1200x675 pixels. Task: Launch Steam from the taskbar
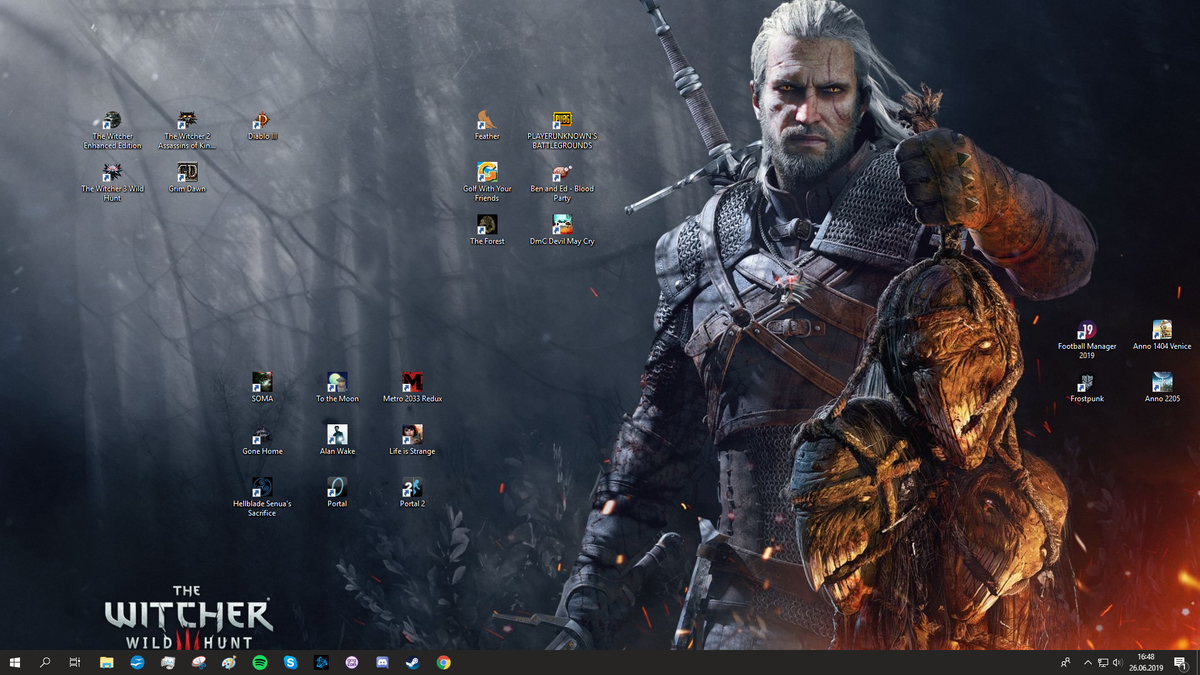[413, 662]
